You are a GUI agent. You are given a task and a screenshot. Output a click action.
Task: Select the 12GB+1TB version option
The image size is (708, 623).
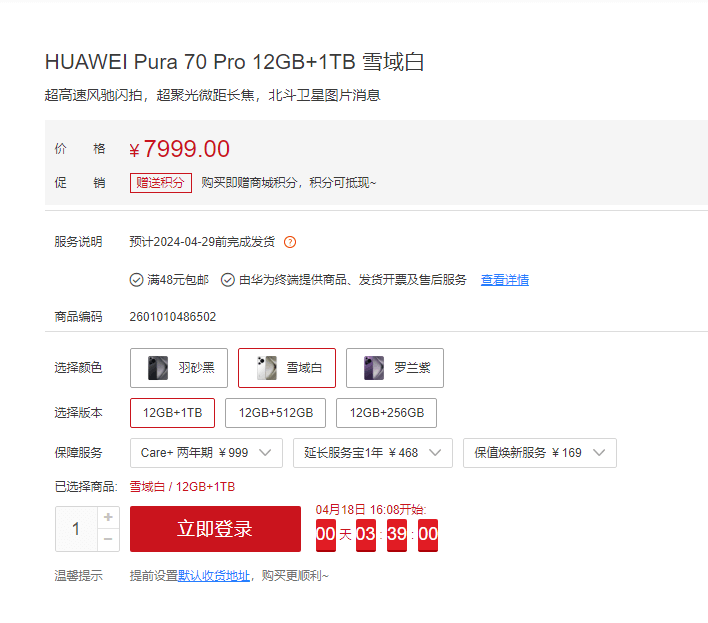click(x=172, y=413)
